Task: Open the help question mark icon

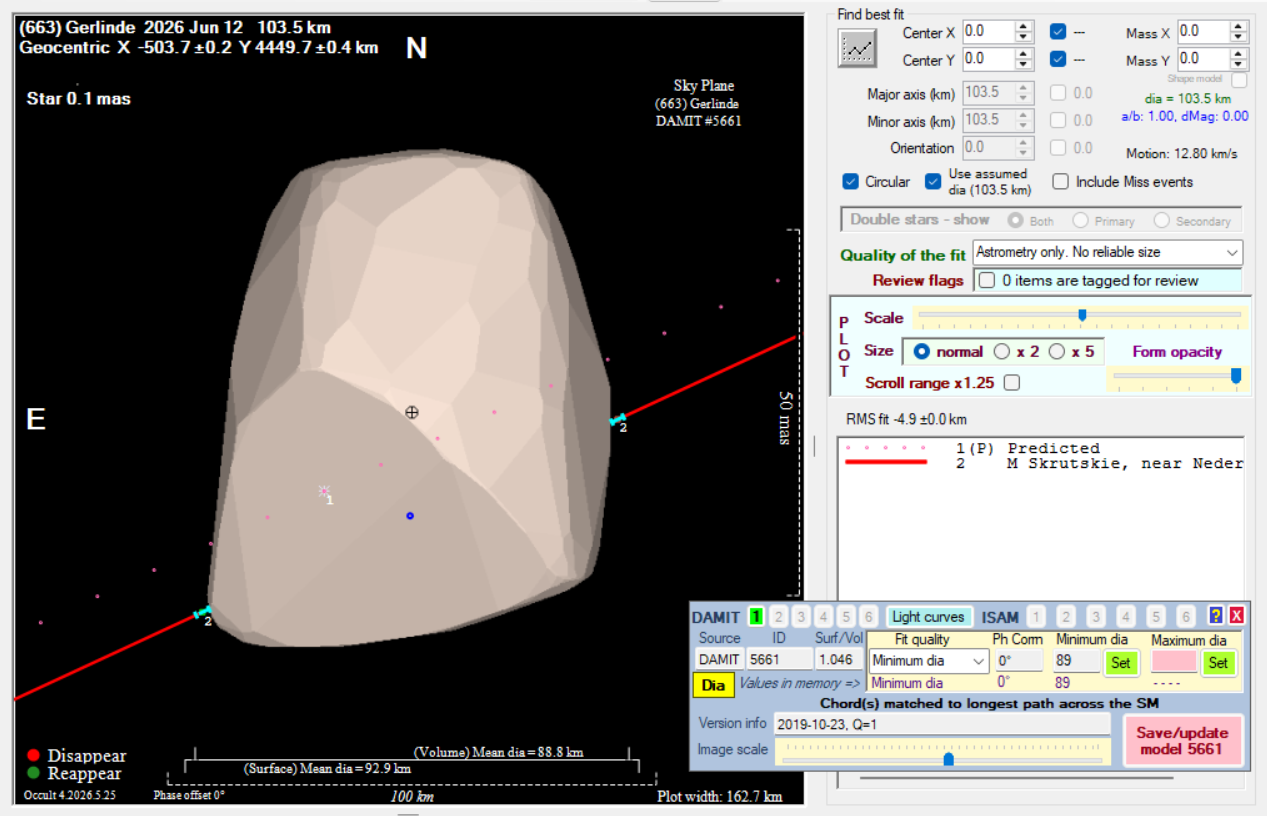Action: (x=1217, y=616)
